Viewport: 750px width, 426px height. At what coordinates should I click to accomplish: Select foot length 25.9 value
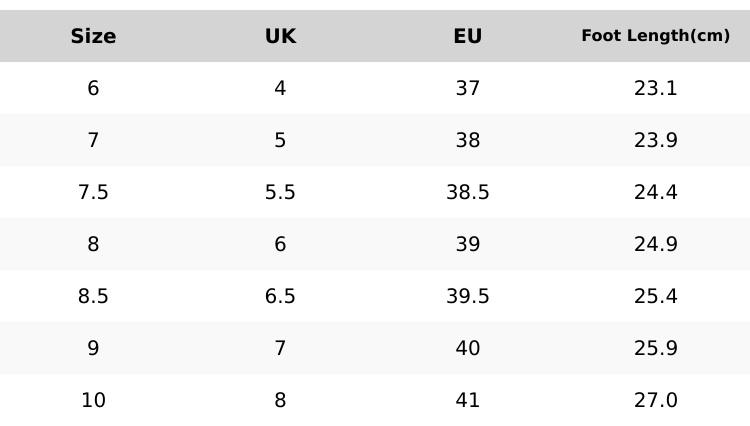point(655,348)
